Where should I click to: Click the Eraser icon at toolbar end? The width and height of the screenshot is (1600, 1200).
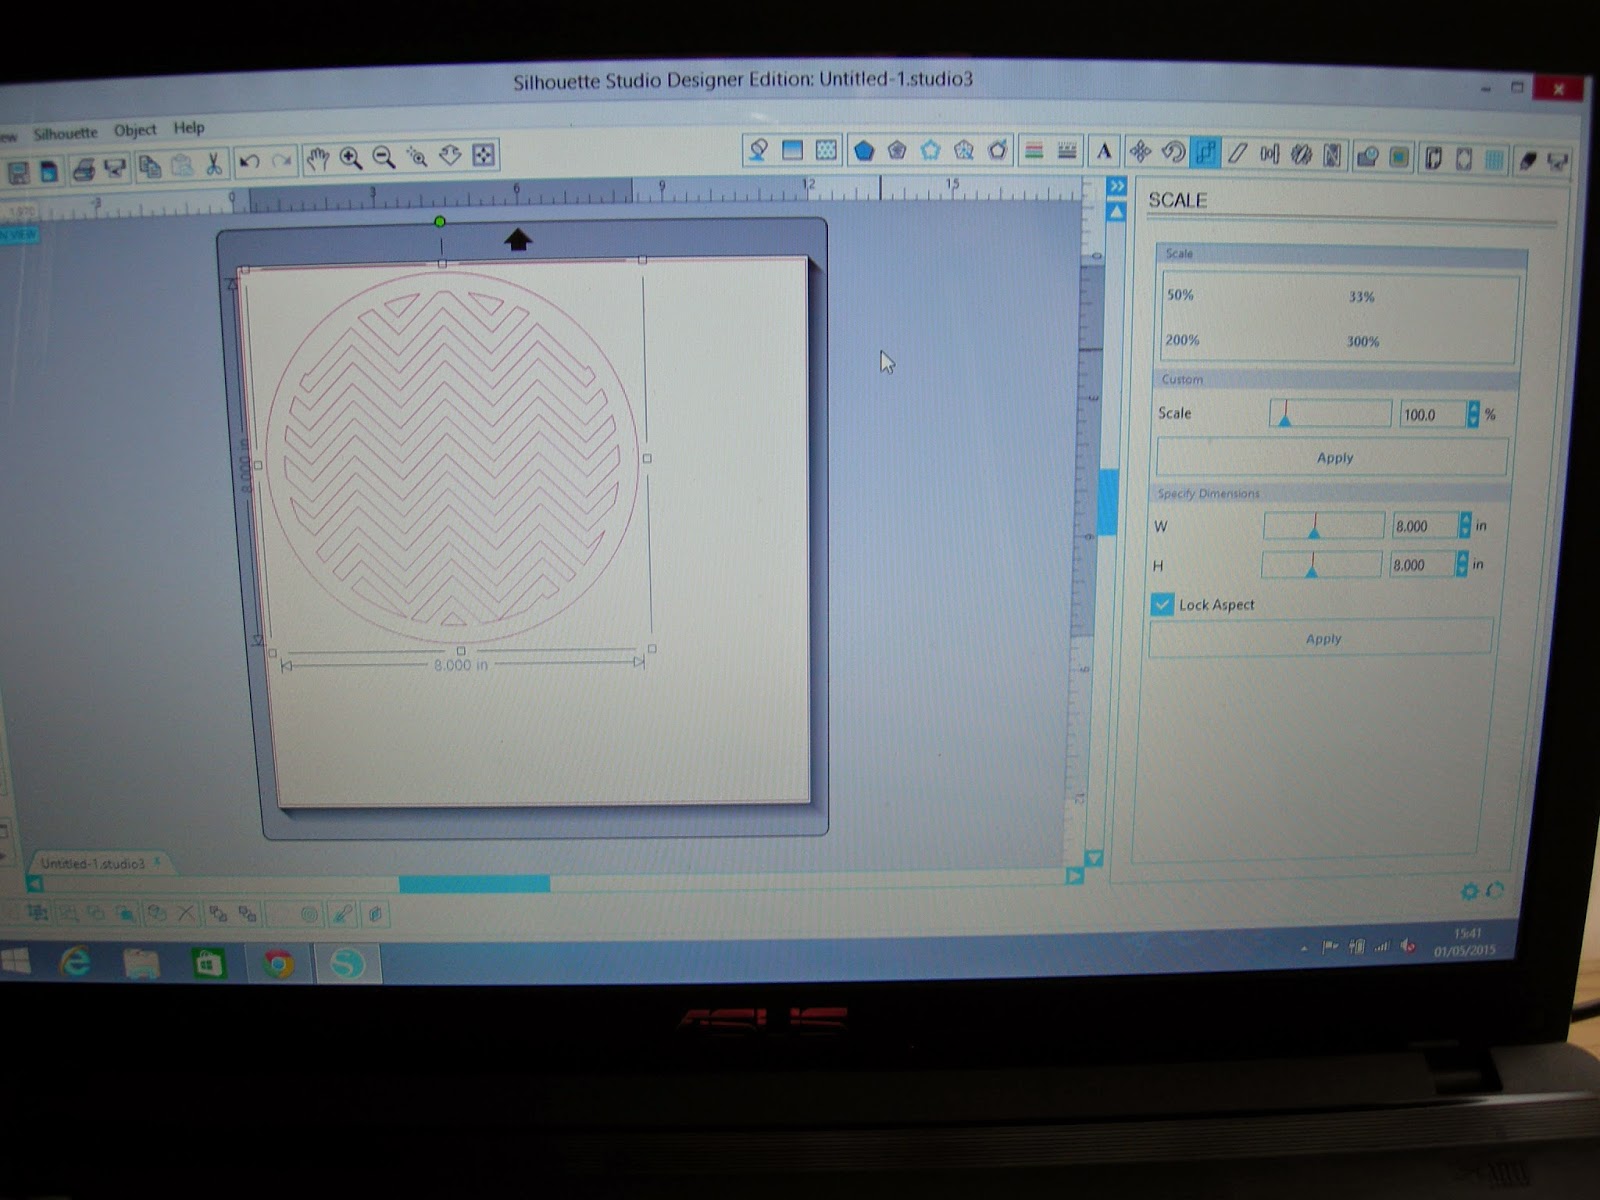coord(1527,160)
